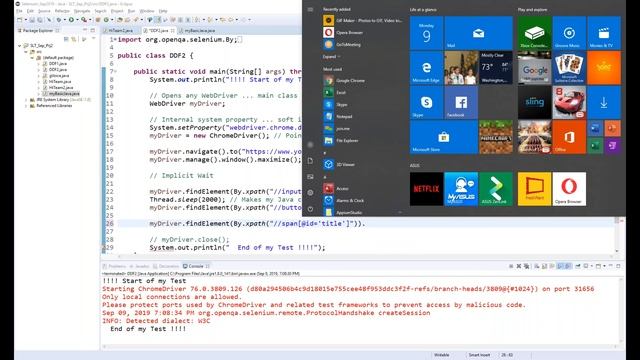Image resolution: width=640 pixels, height=360 pixels.
Task: Open 3D Viewer in Start app list
Action: 362,164
